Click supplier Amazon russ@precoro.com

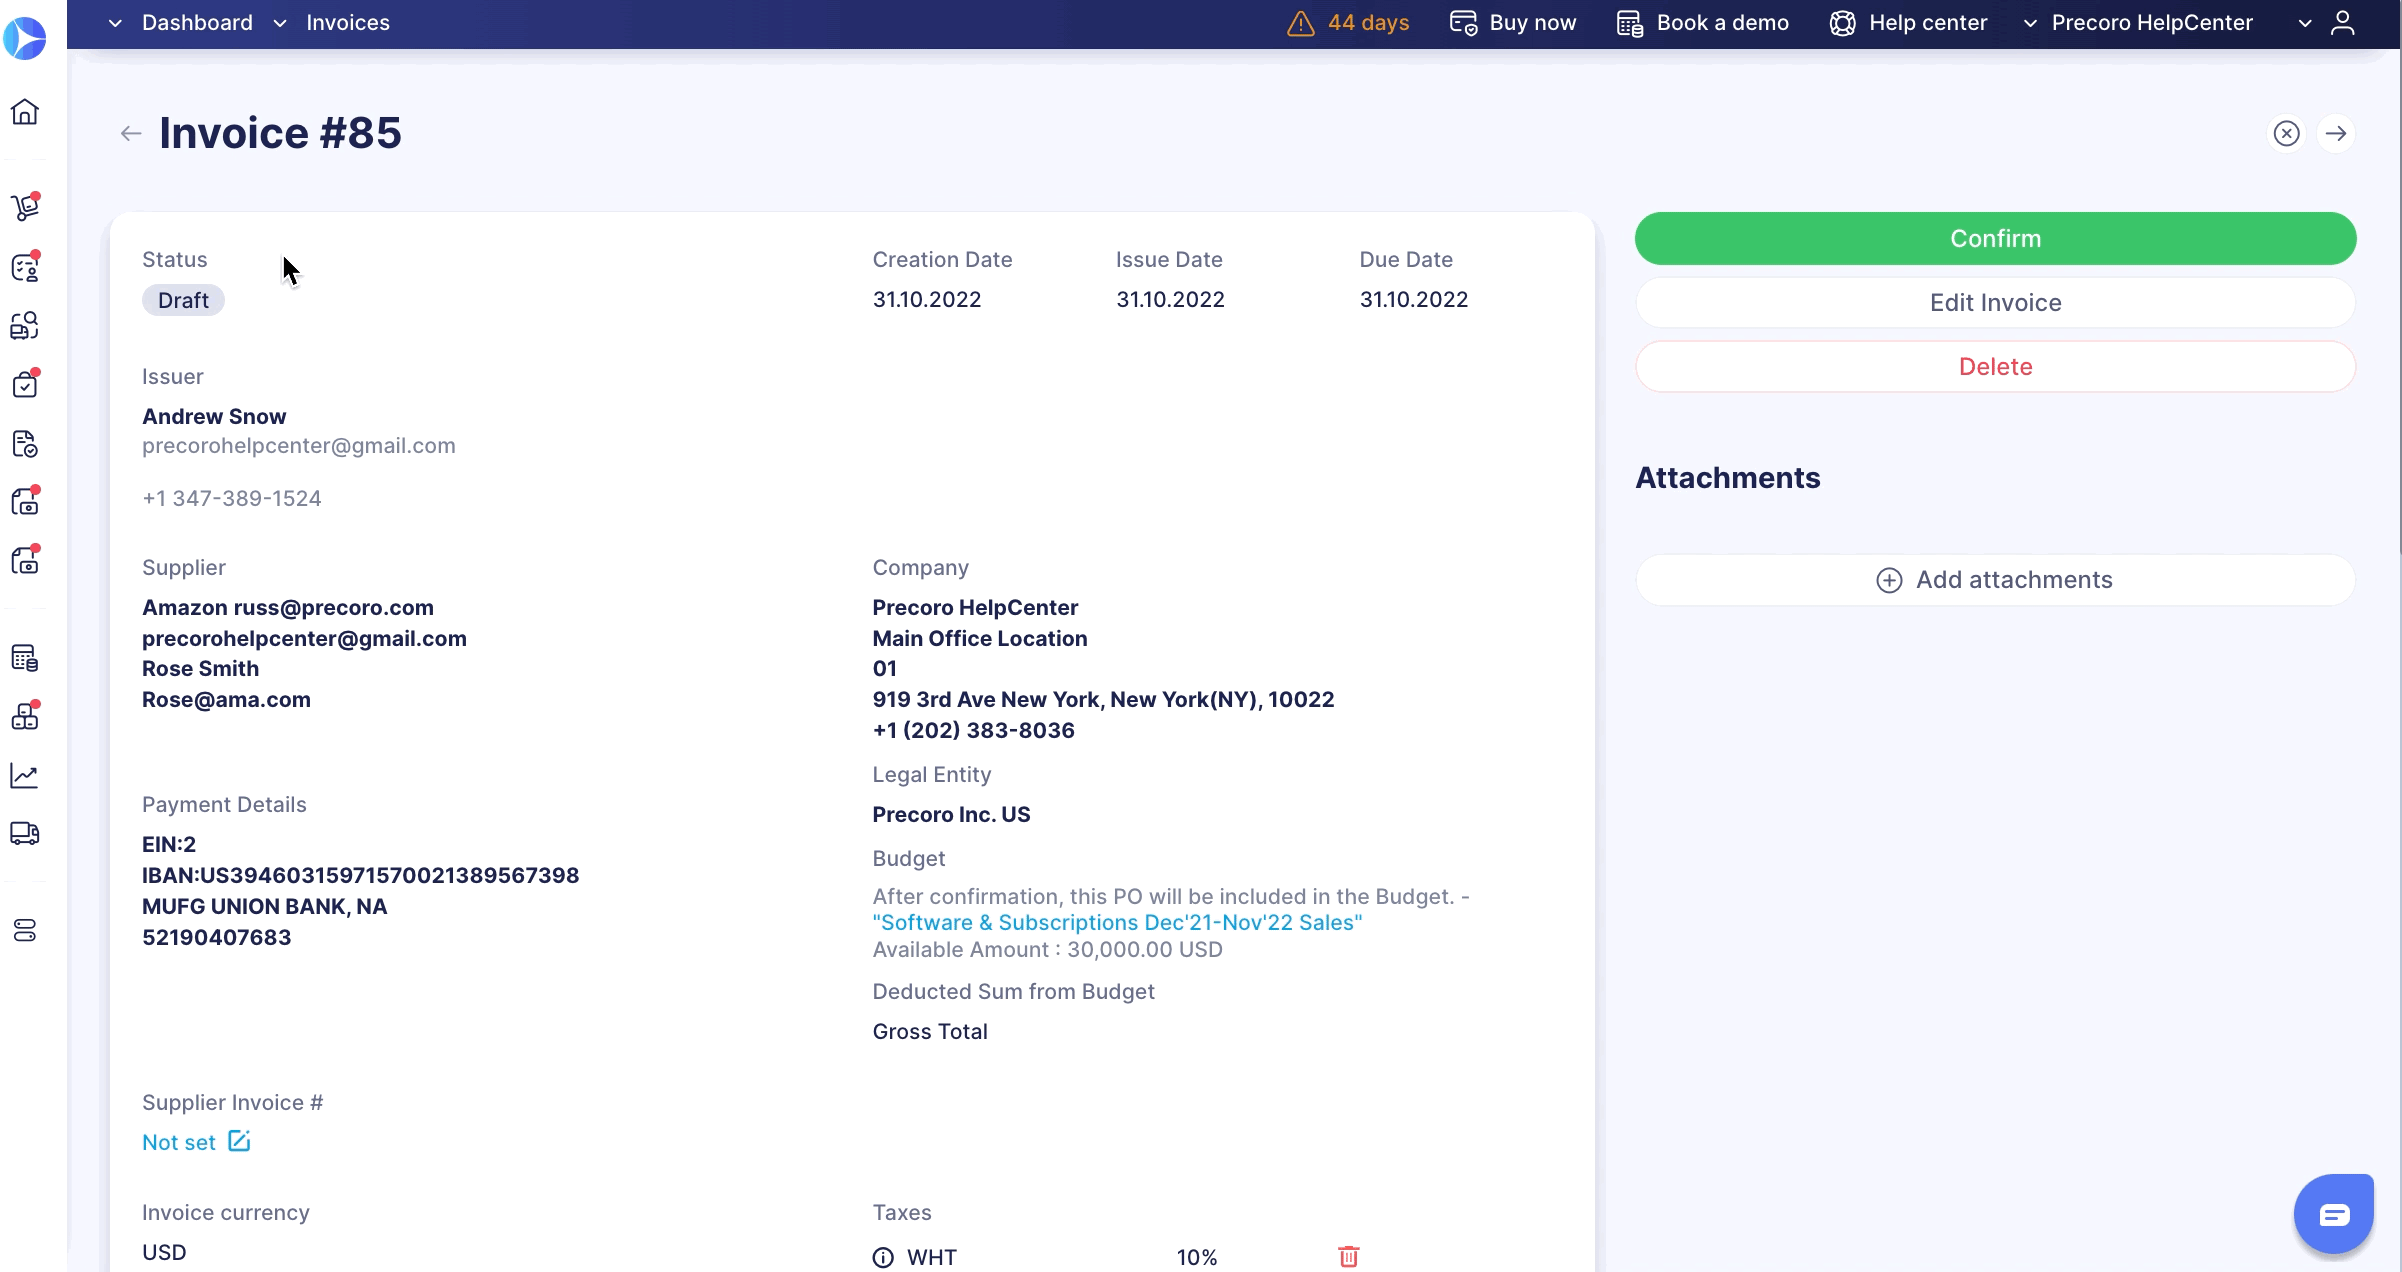(288, 607)
